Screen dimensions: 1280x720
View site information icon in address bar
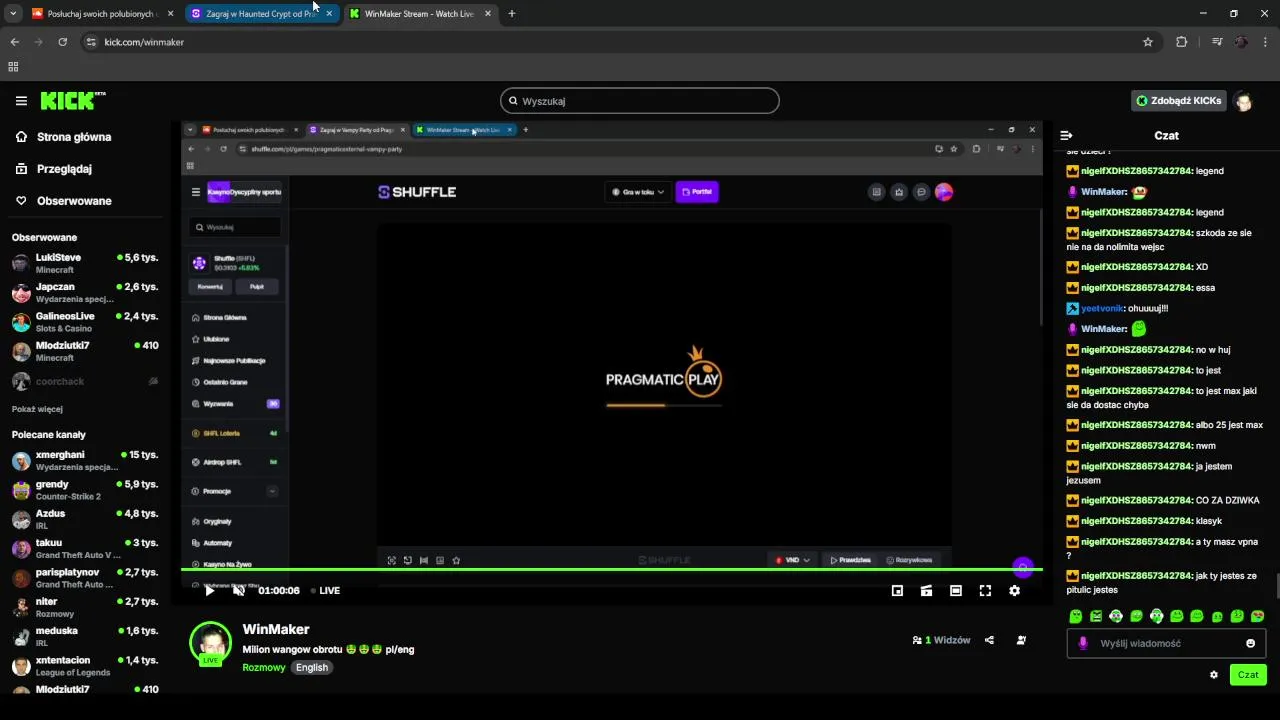pyautogui.click(x=92, y=42)
